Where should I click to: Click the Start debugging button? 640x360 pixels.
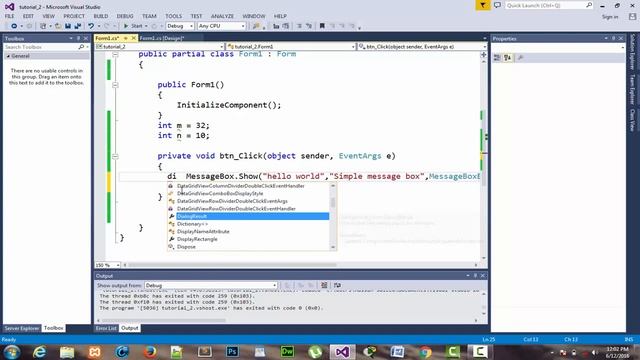point(133,26)
